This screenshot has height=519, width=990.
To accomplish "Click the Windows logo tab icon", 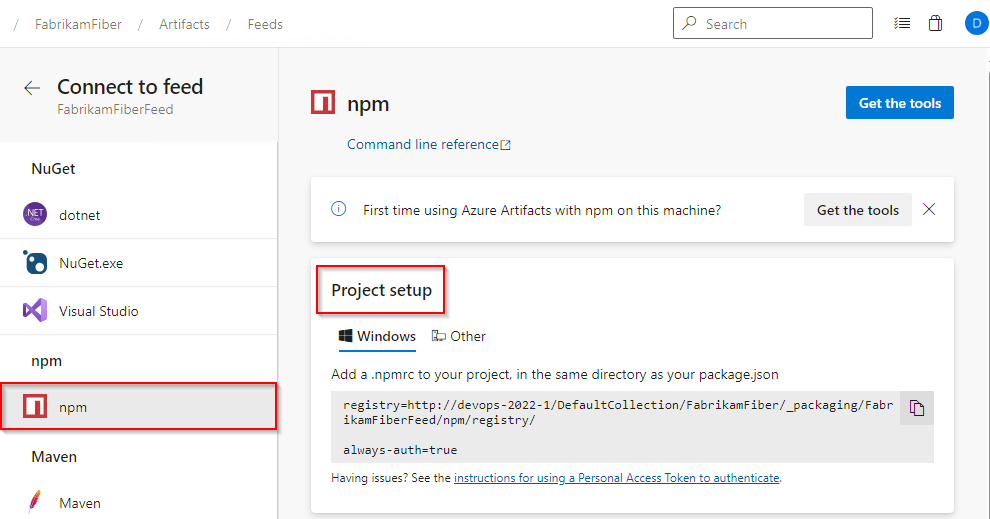I will click(345, 336).
